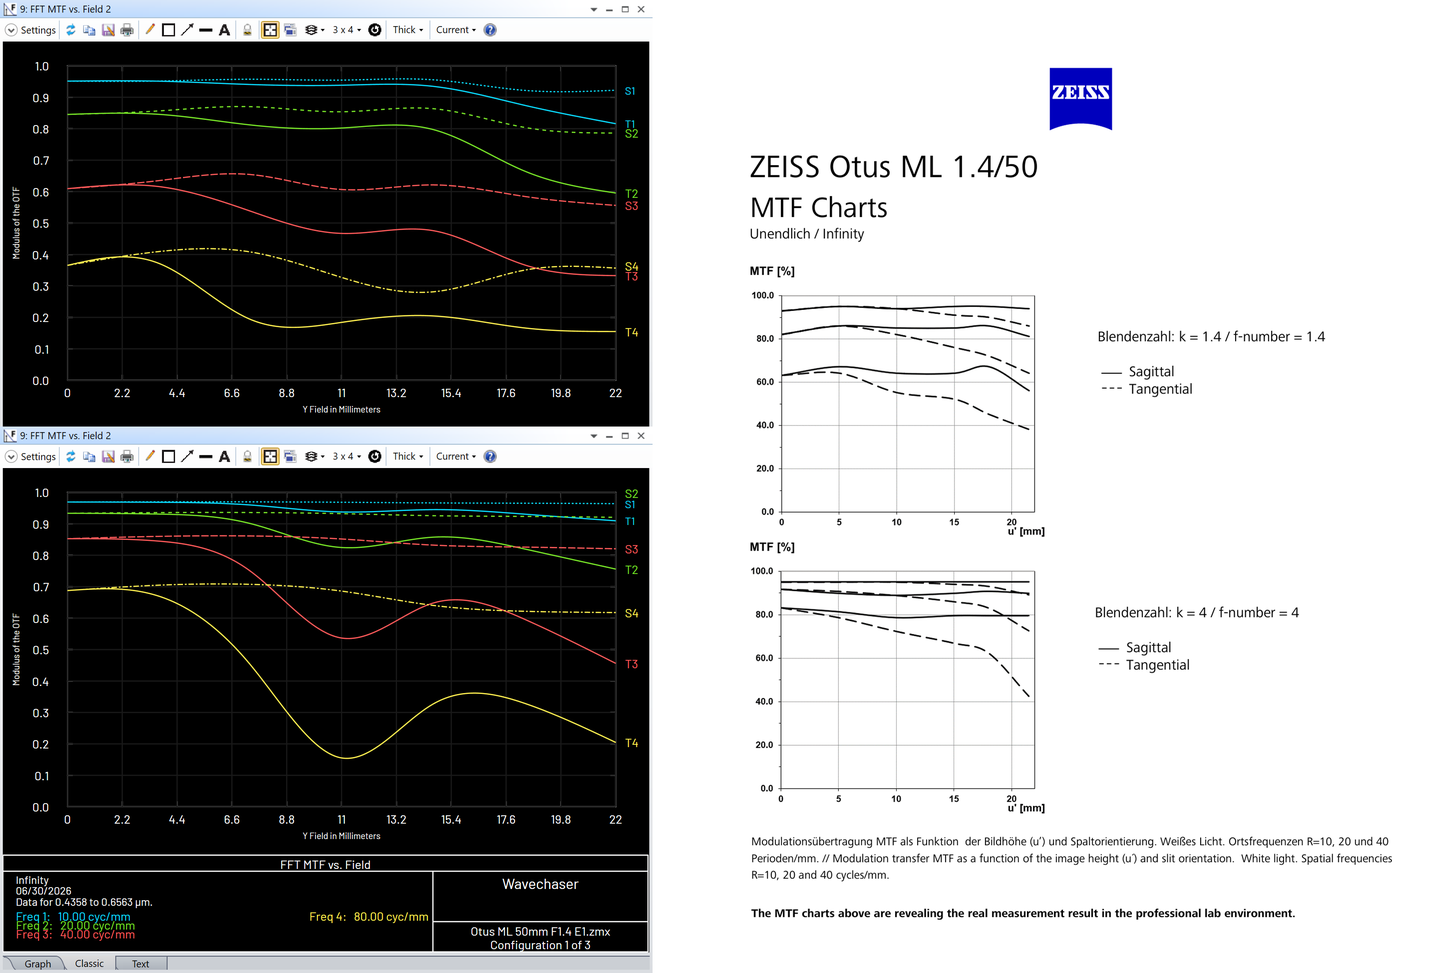Open the layers dropdown in top toolbar
This screenshot has height=973, width=1440.
(x=314, y=30)
